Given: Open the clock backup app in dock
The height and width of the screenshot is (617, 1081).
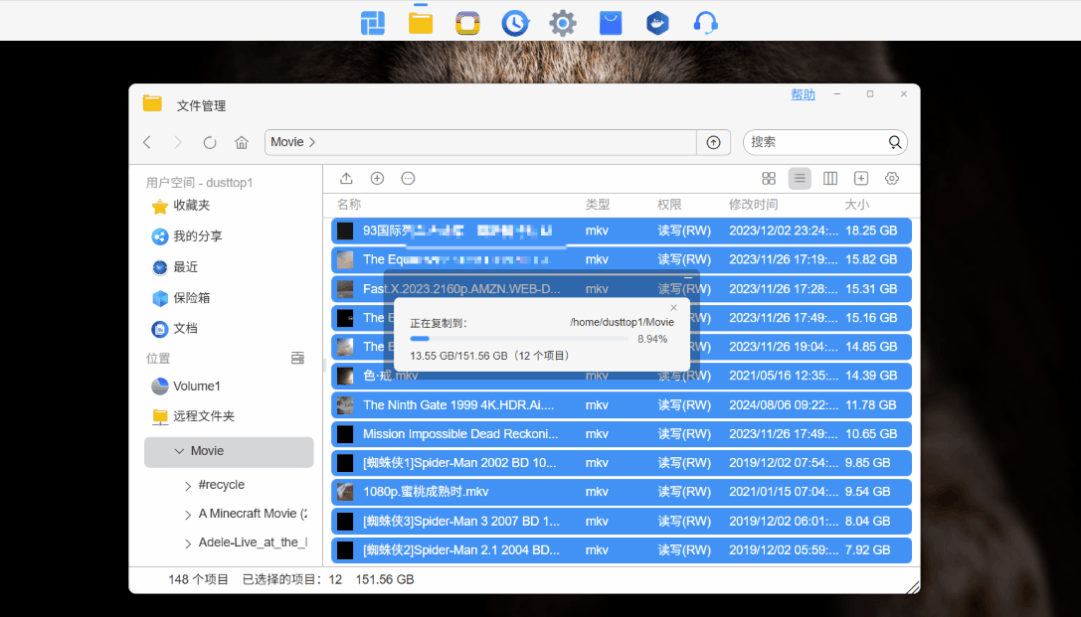Looking at the screenshot, I should (x=515, y=23).
